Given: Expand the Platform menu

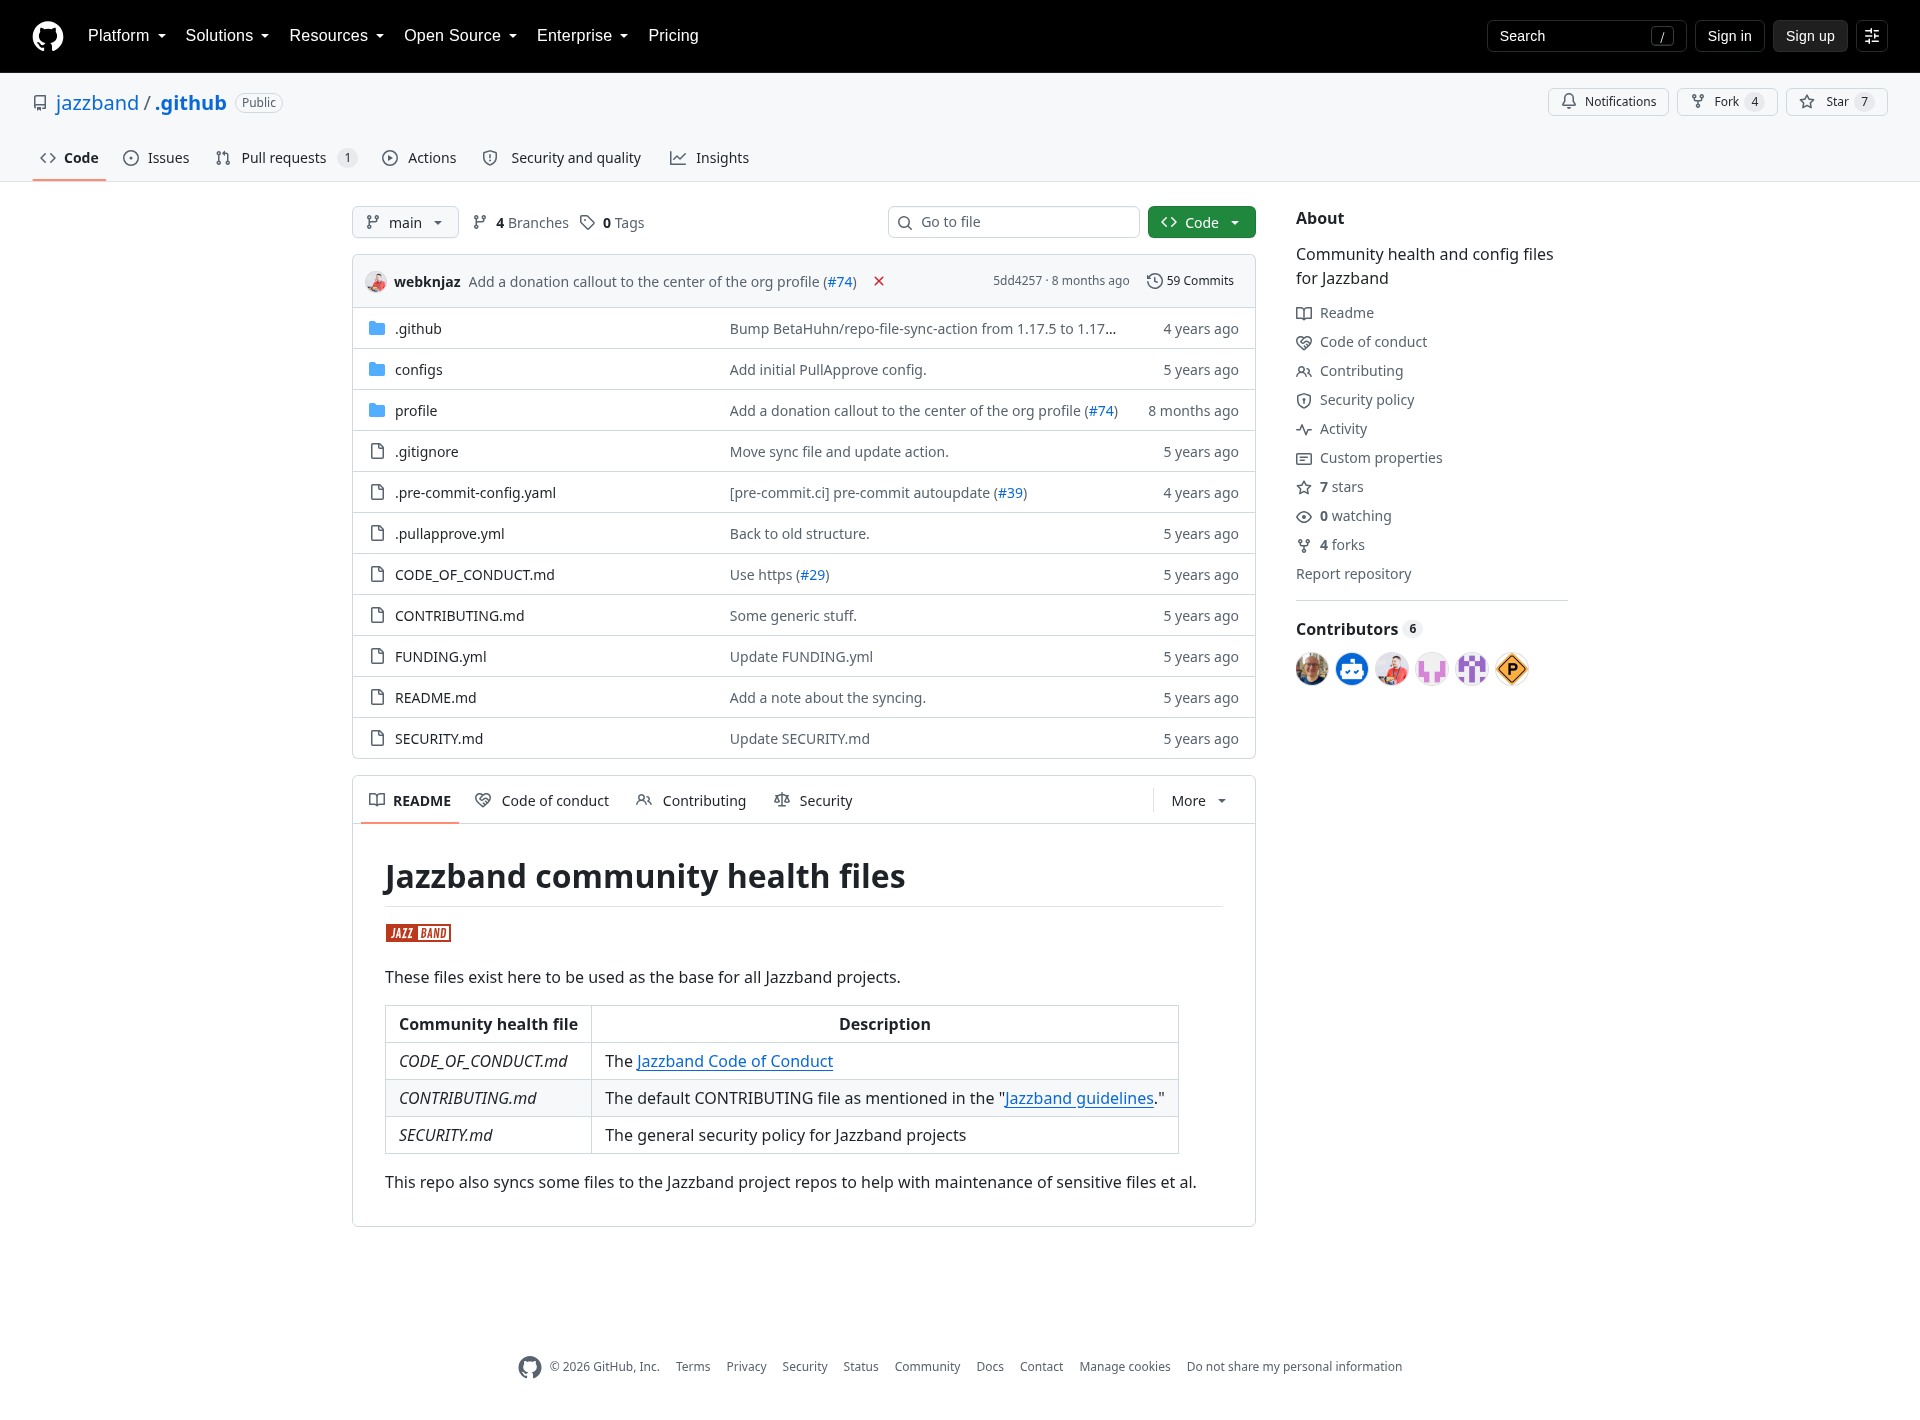Looking at the screenshot, I should coord(127,36).
